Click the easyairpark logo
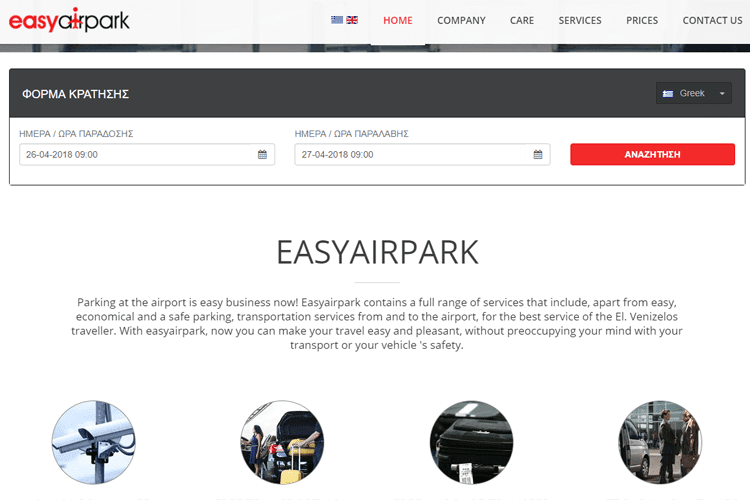This screenshot has width=750, height=500. 69,20
